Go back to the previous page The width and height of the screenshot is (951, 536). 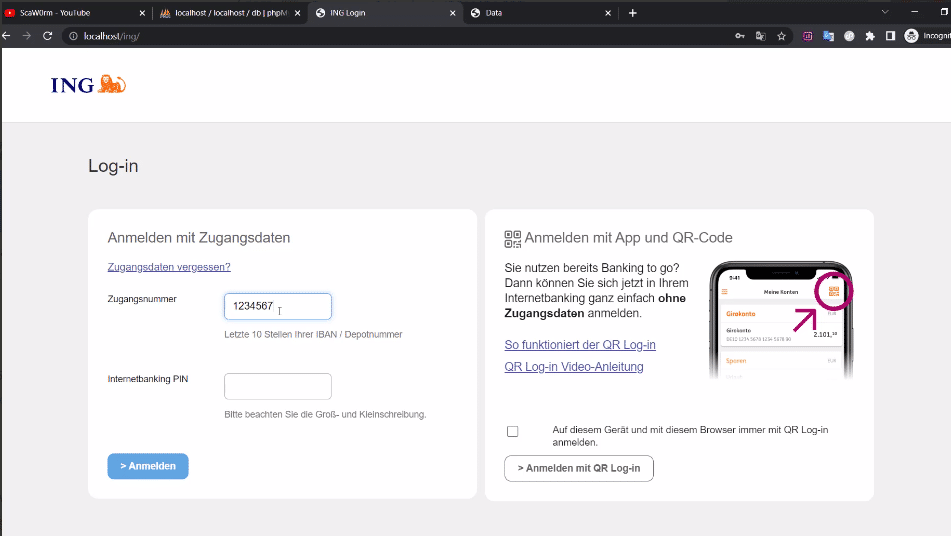[x=7, y=36]
